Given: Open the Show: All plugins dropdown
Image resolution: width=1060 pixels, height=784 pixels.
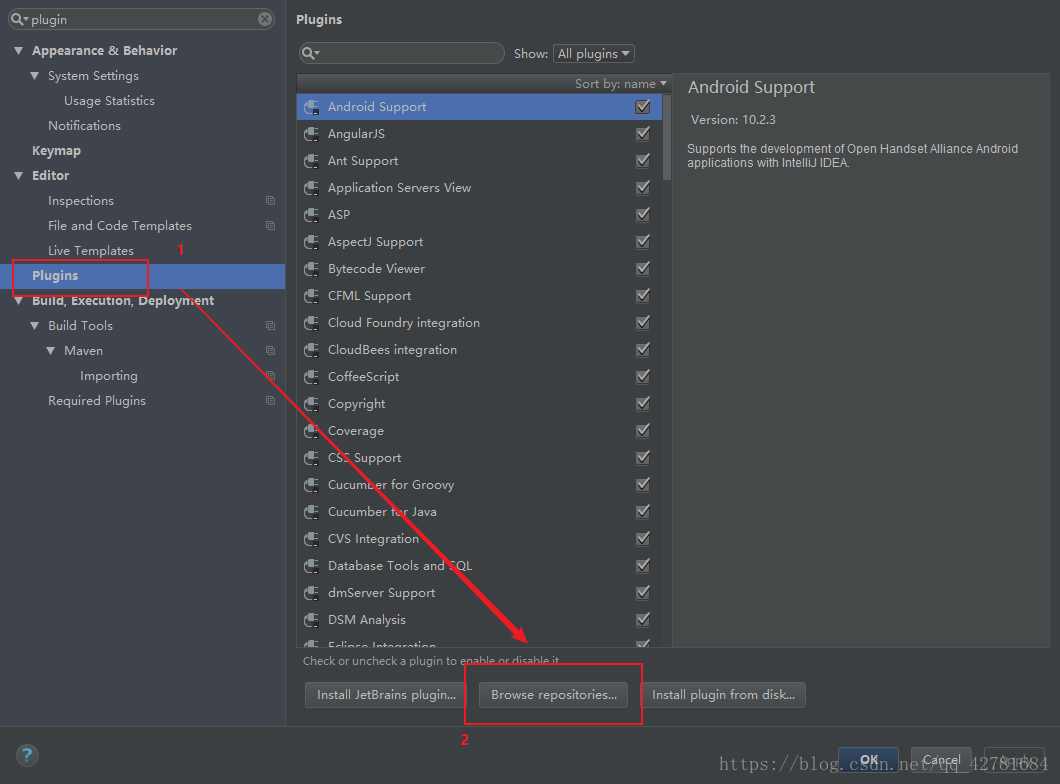Looking at the screenshot, I should point(594,53).
